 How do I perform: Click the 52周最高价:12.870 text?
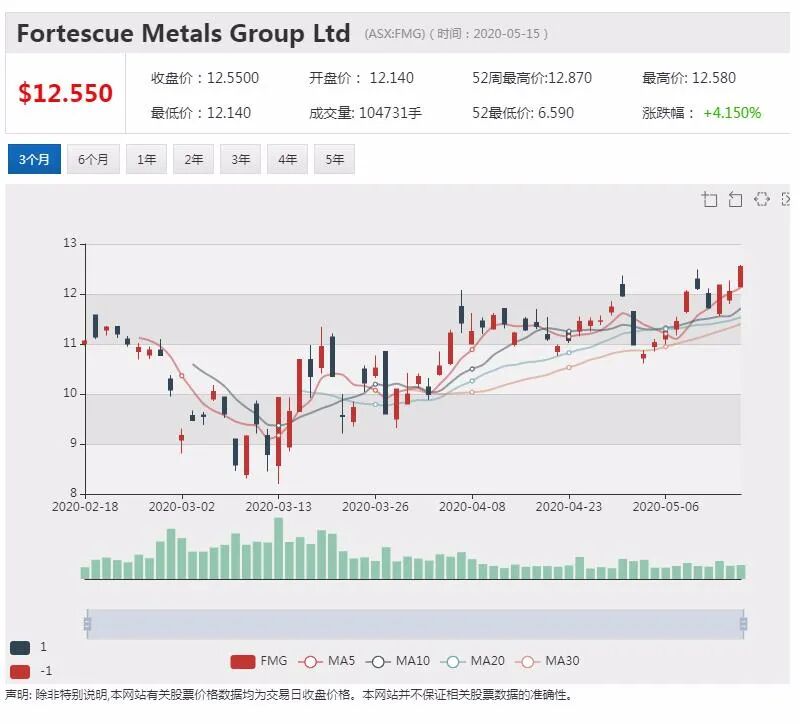(x=532, y=78)
